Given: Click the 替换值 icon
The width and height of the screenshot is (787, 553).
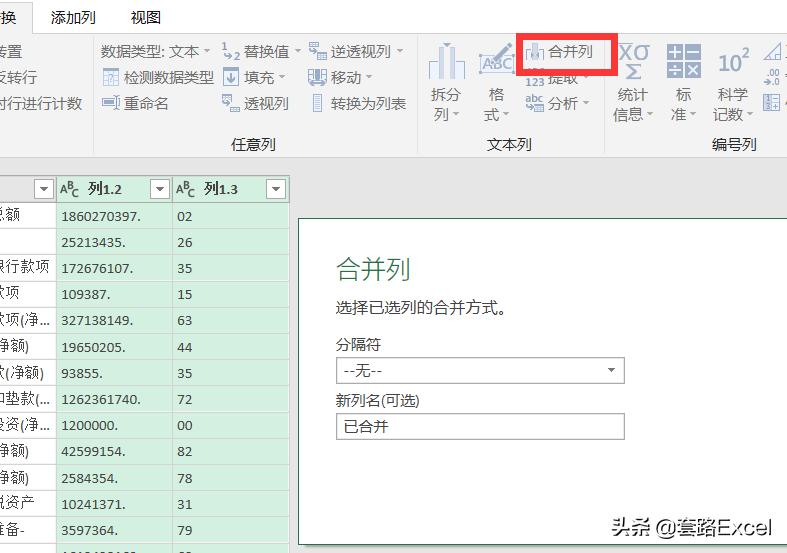Looking at the screenshot, I should 231,51.
